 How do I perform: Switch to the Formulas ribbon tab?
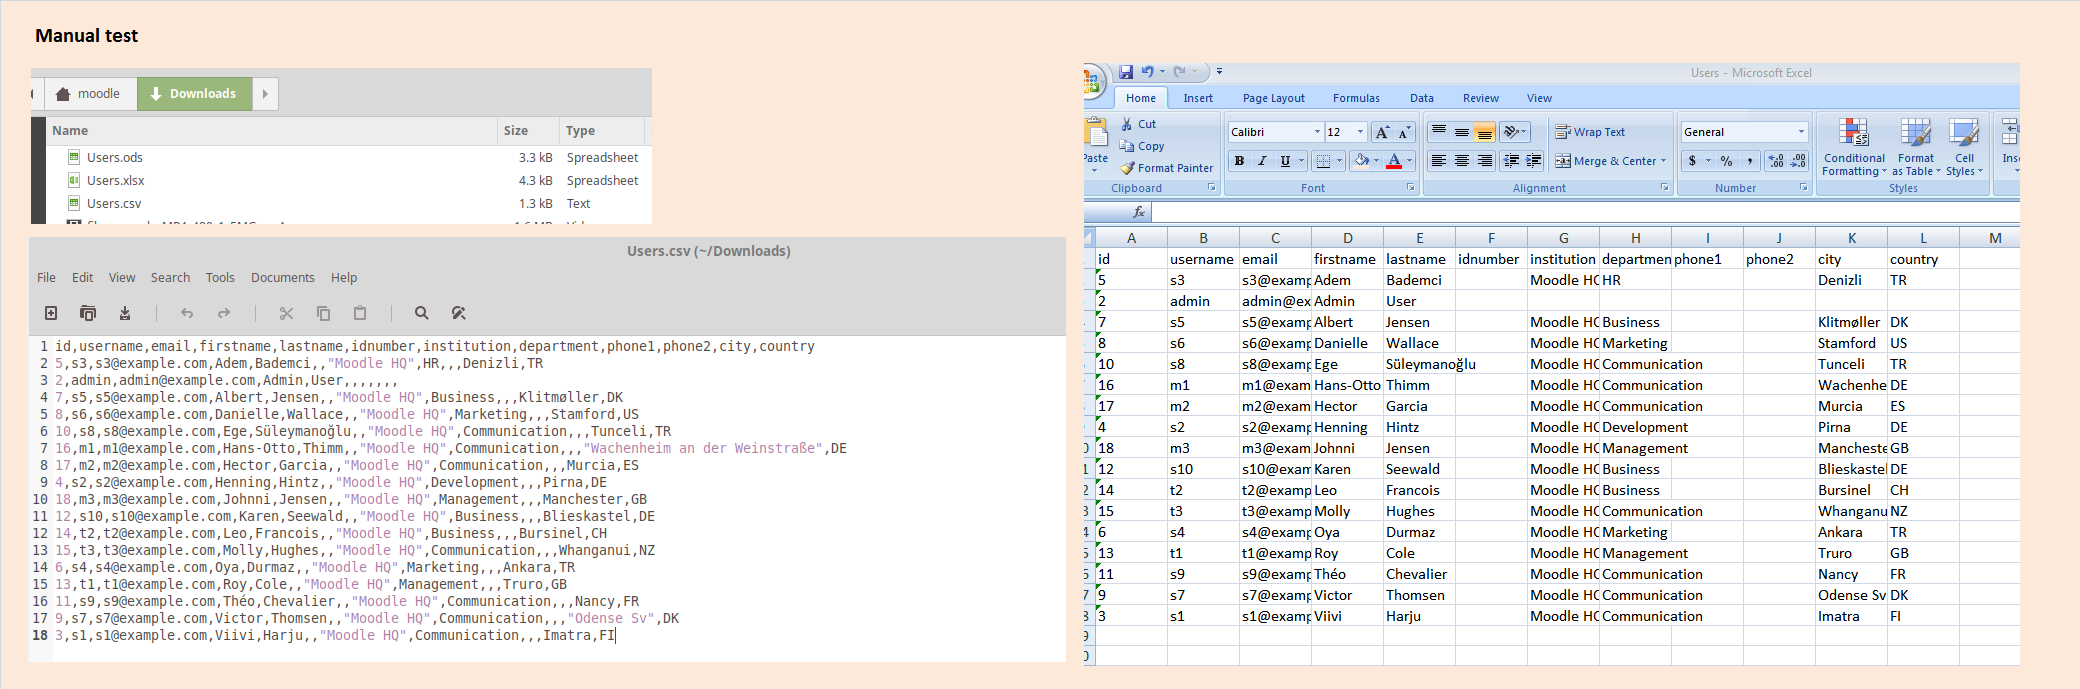pyautogui.click(x=1356, y=98)
